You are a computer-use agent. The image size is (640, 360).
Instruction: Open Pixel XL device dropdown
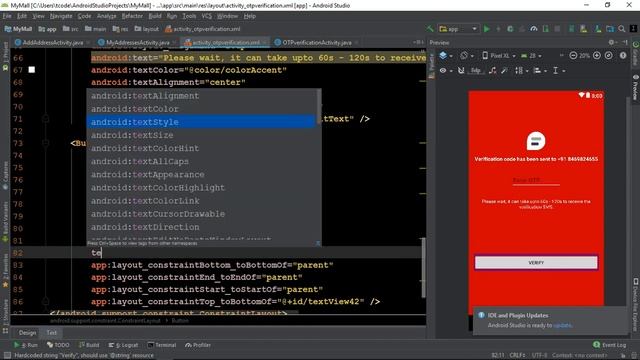499,56
